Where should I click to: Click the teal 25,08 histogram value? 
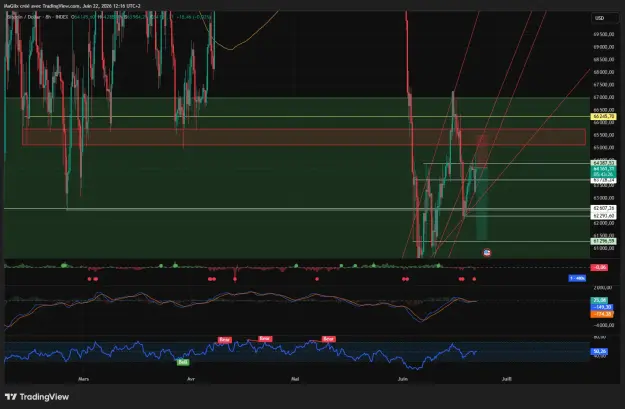[599, 300]
